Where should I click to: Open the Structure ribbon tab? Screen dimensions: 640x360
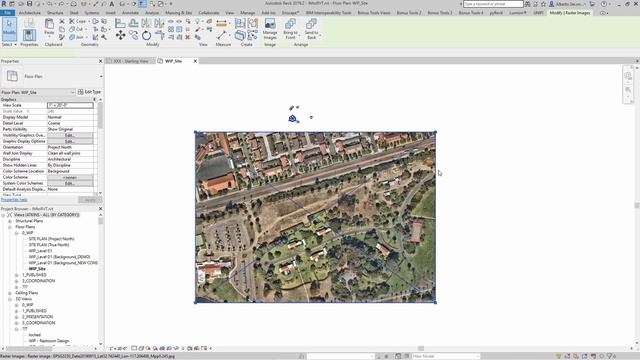pos(55,13)
